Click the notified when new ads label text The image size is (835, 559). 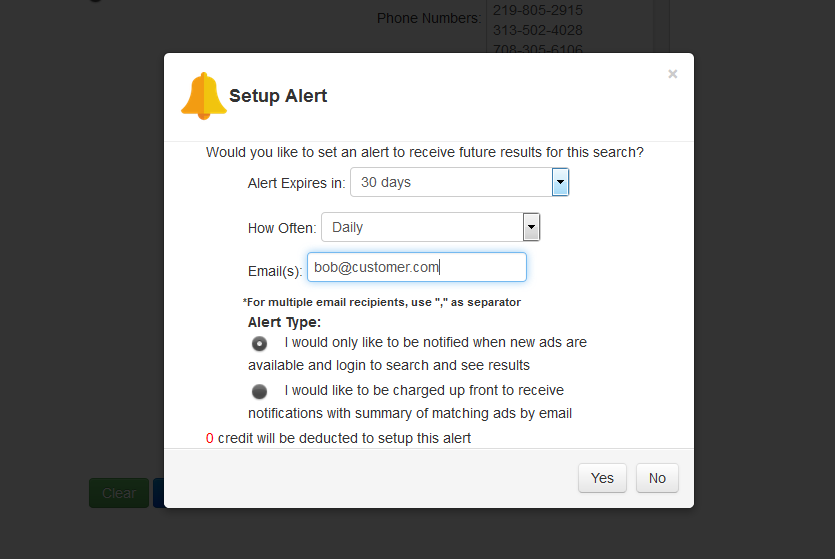pyautogui.click(x=417, y=354)
